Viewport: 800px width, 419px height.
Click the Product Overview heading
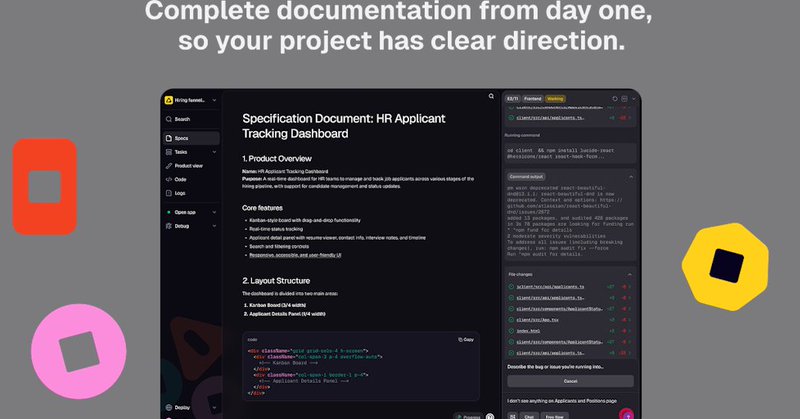point(277,159)
